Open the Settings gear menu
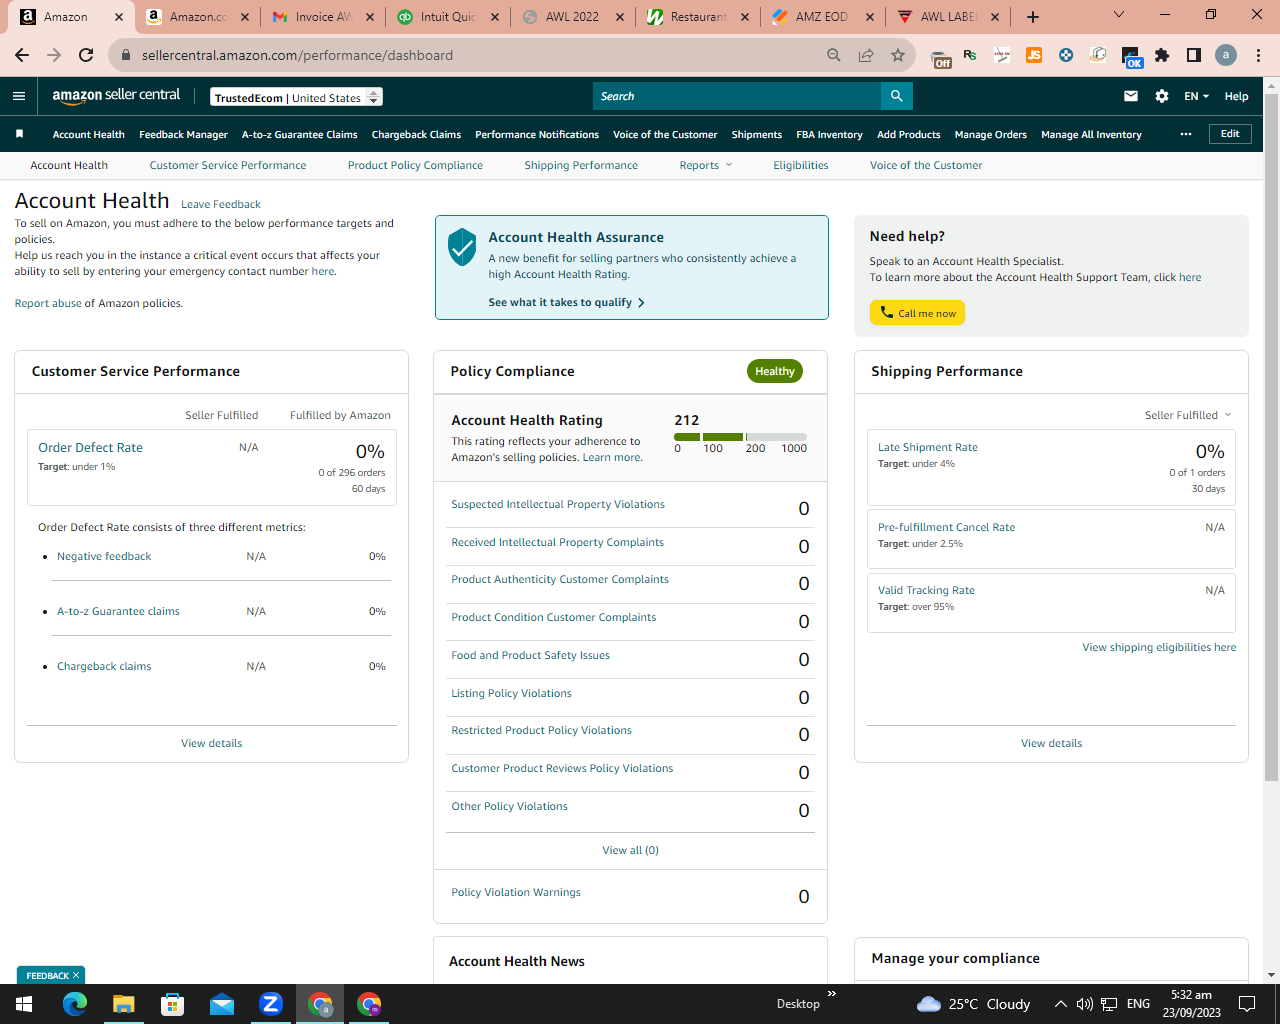Image resolution: width=1280 pixels, height=1024 pixels. coord(1161,96)
